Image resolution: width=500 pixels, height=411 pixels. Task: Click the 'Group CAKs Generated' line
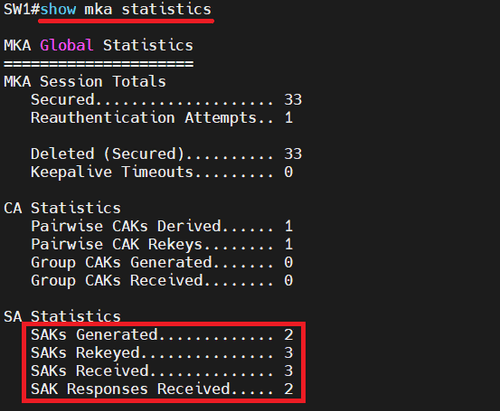click(x=162, y=262)
